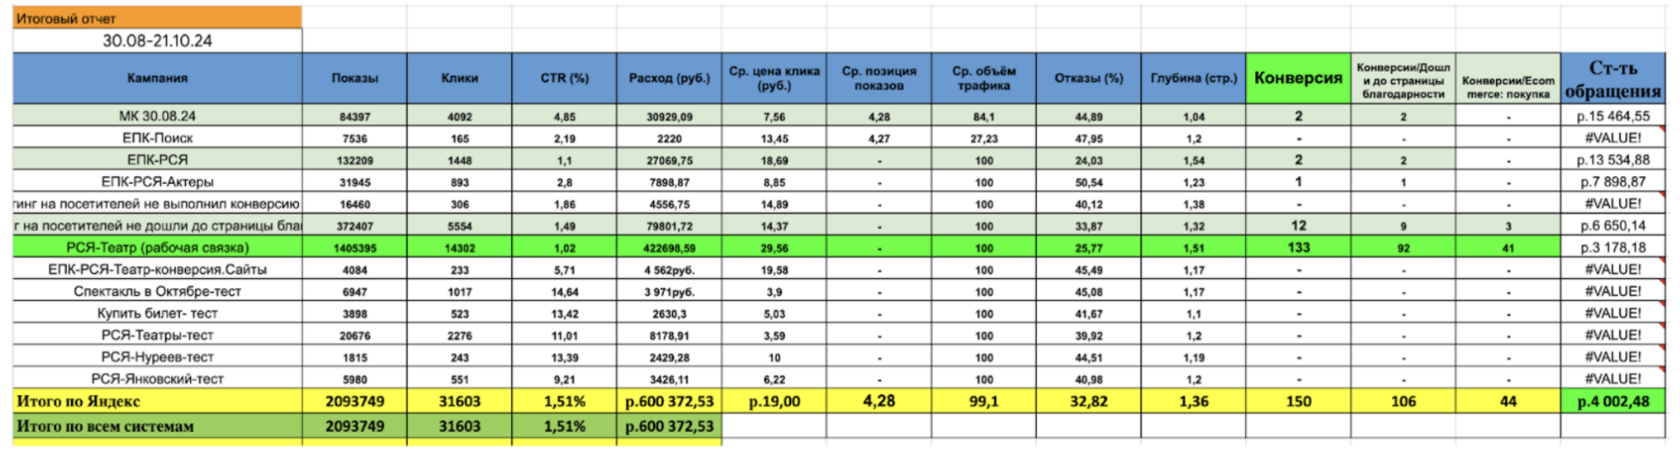The width and height of the screenshot is (1680, 462).
Task: Click the 'CTR (%)' header cell
Action: (564, 78)
